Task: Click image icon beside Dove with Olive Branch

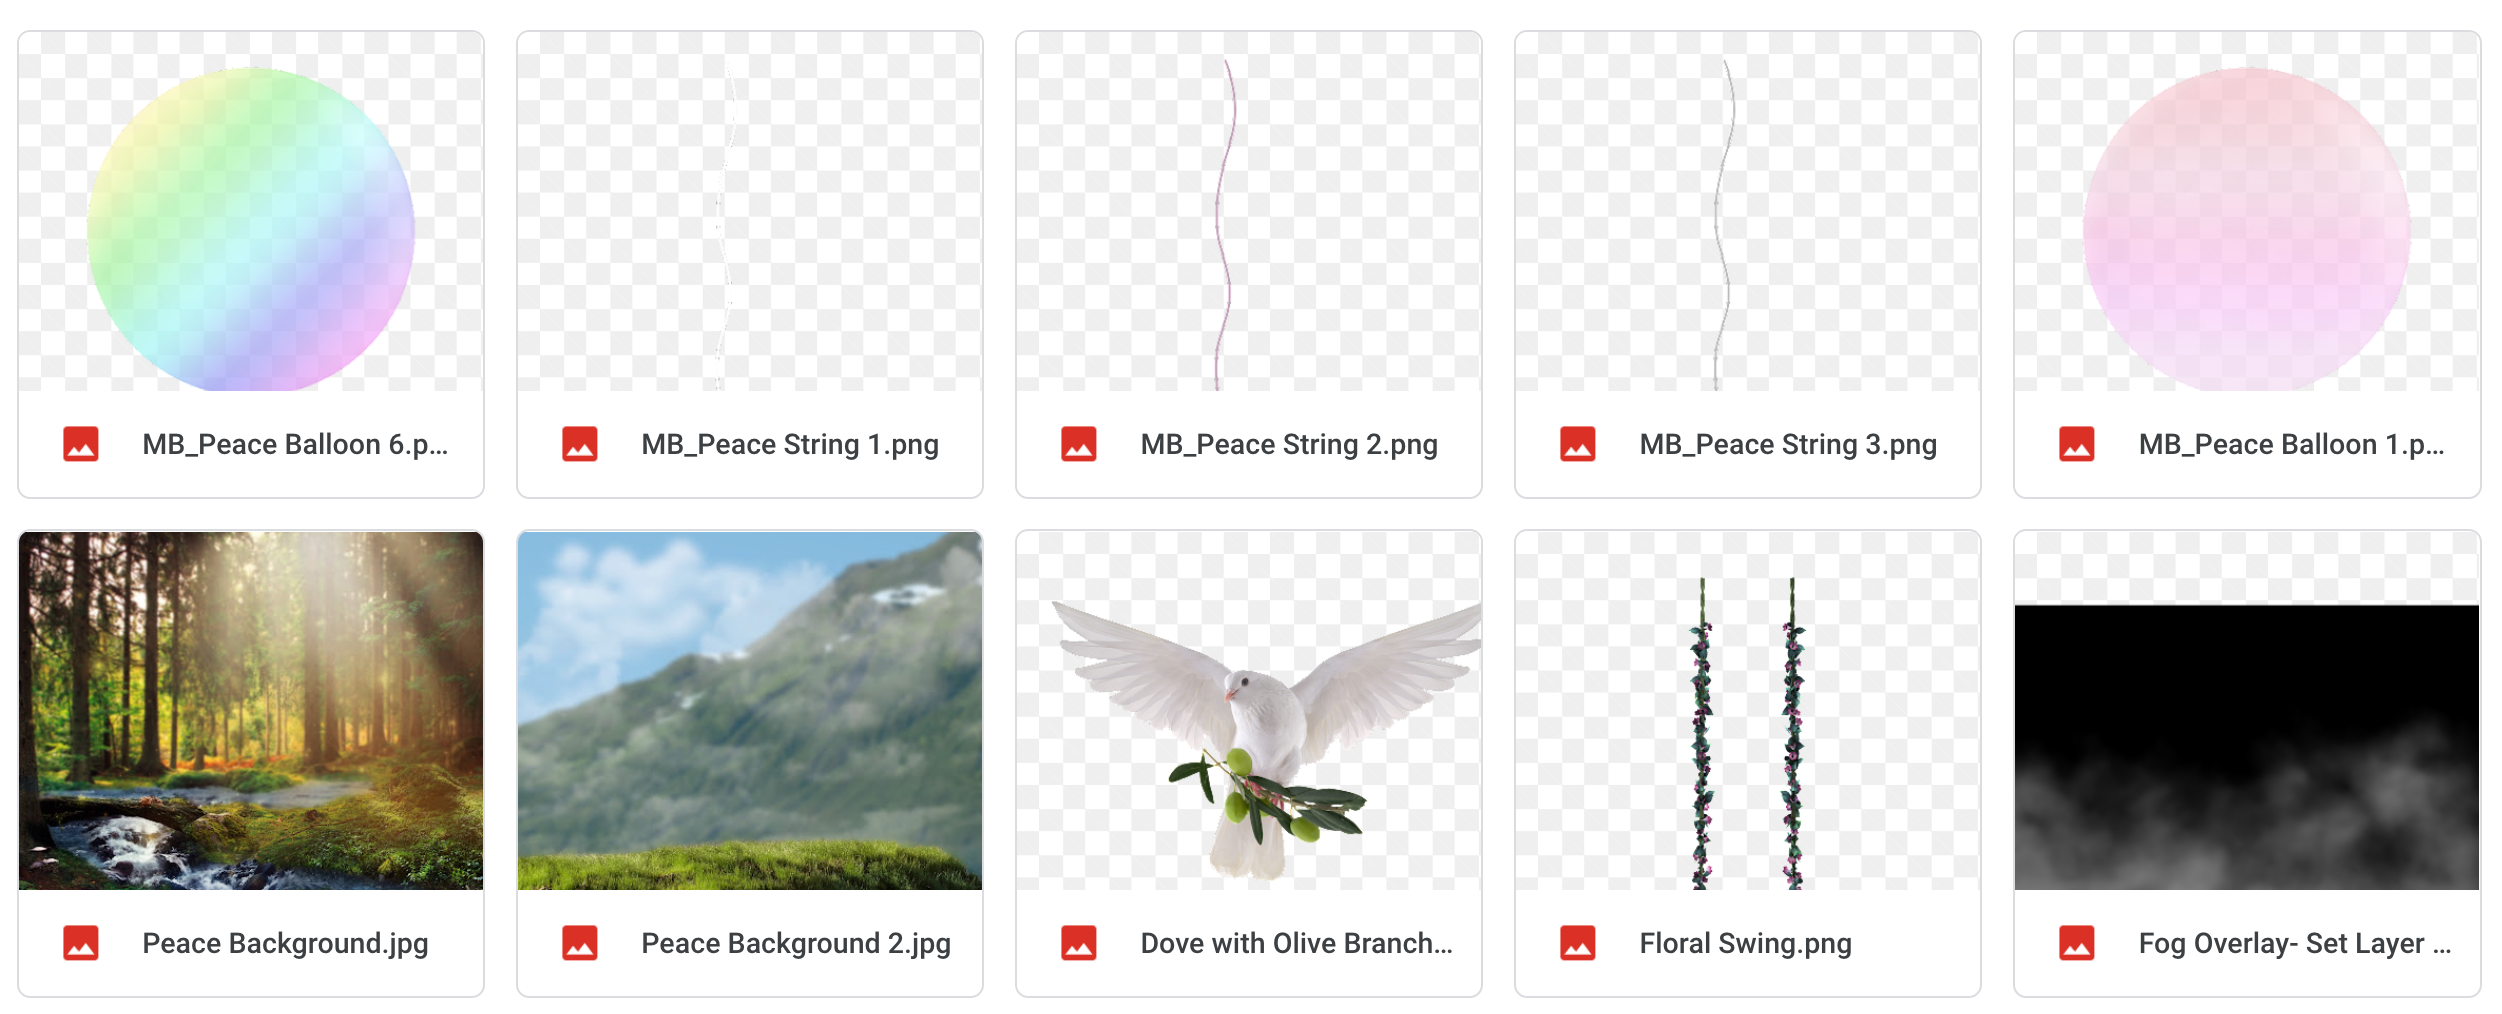Action: tap(1079, 943)
